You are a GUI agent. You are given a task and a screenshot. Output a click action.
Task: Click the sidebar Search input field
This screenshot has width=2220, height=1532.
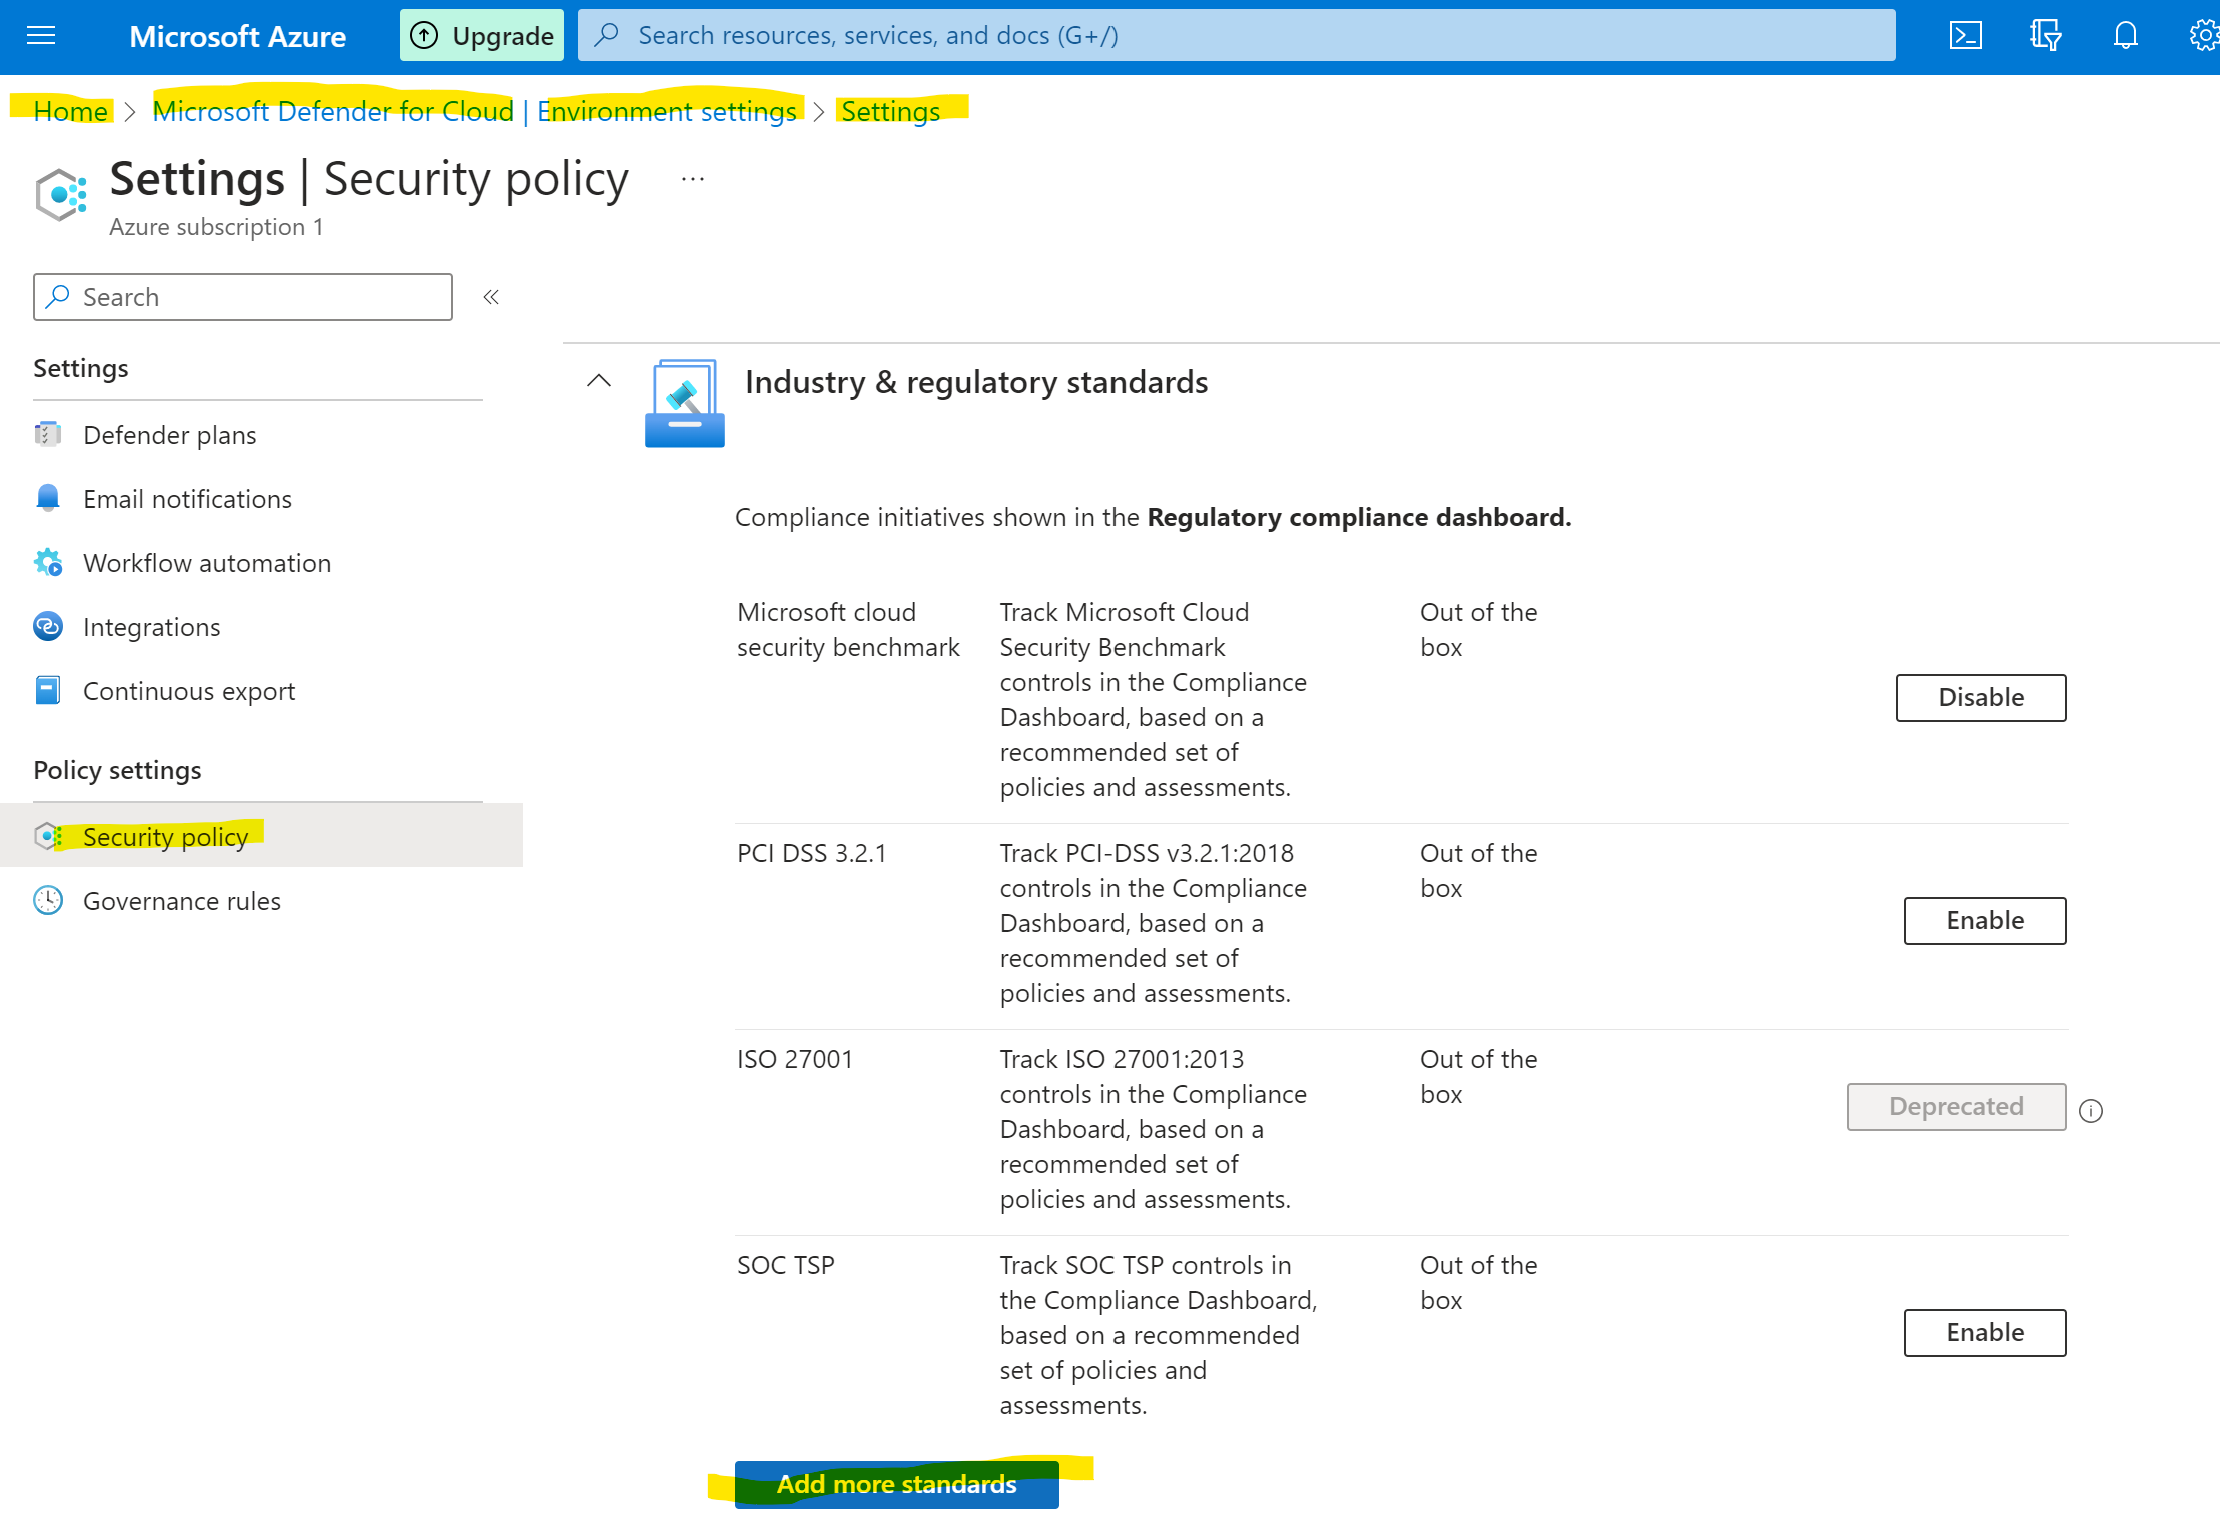click(x=243, y=297)
